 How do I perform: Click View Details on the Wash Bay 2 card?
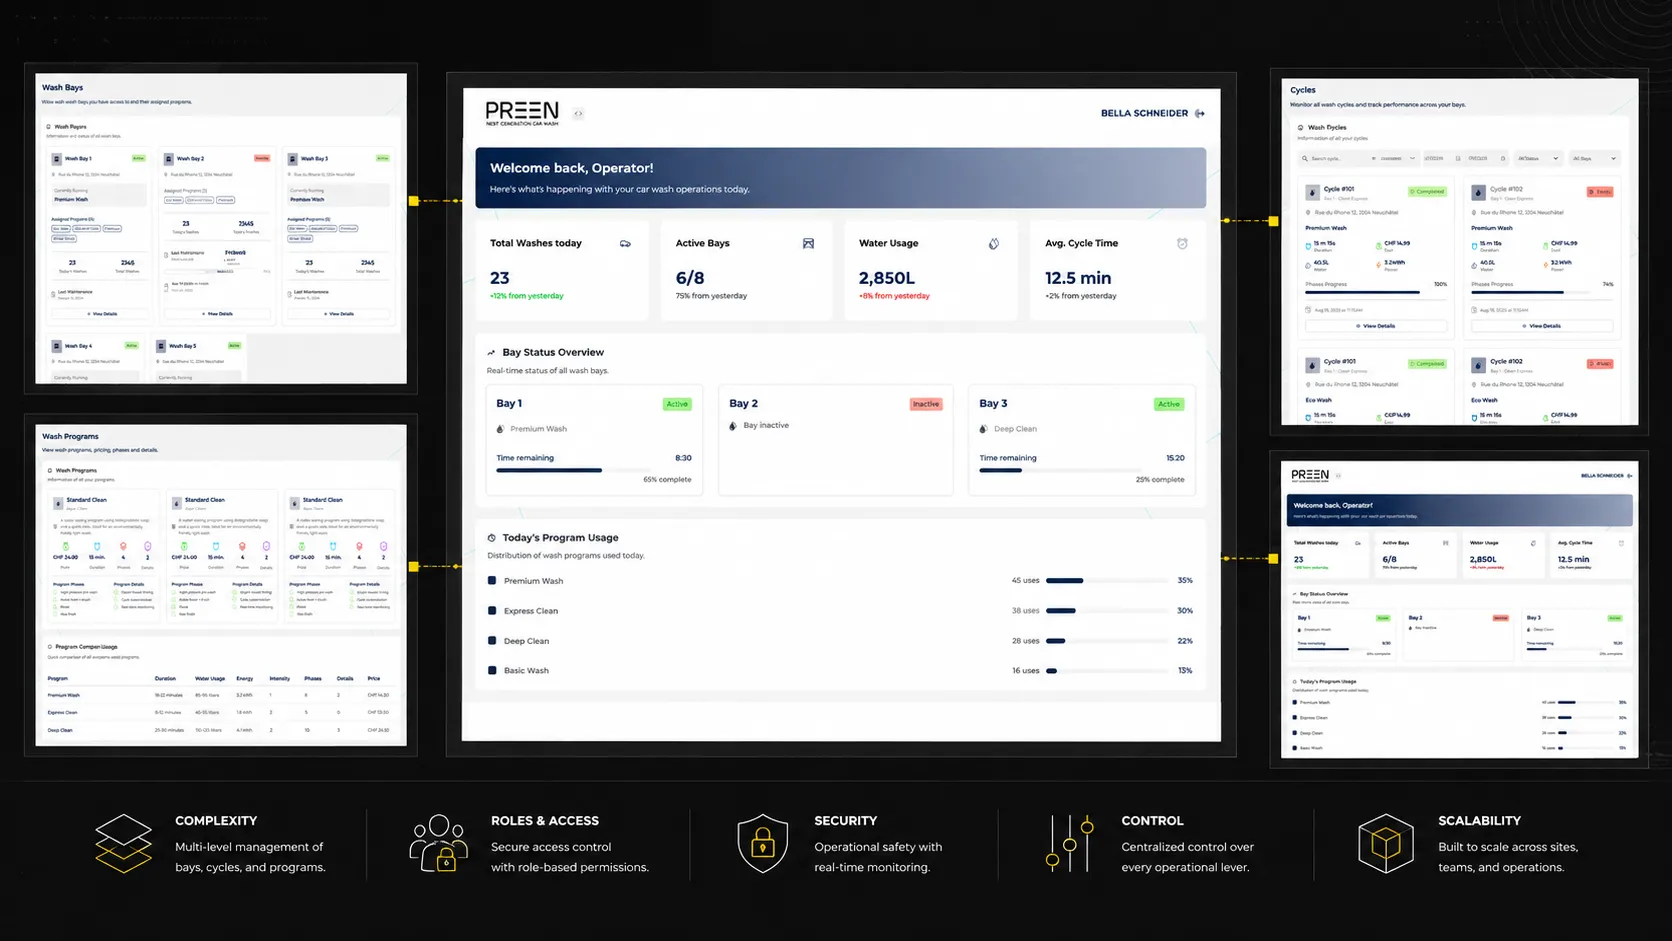pos(217,314)
